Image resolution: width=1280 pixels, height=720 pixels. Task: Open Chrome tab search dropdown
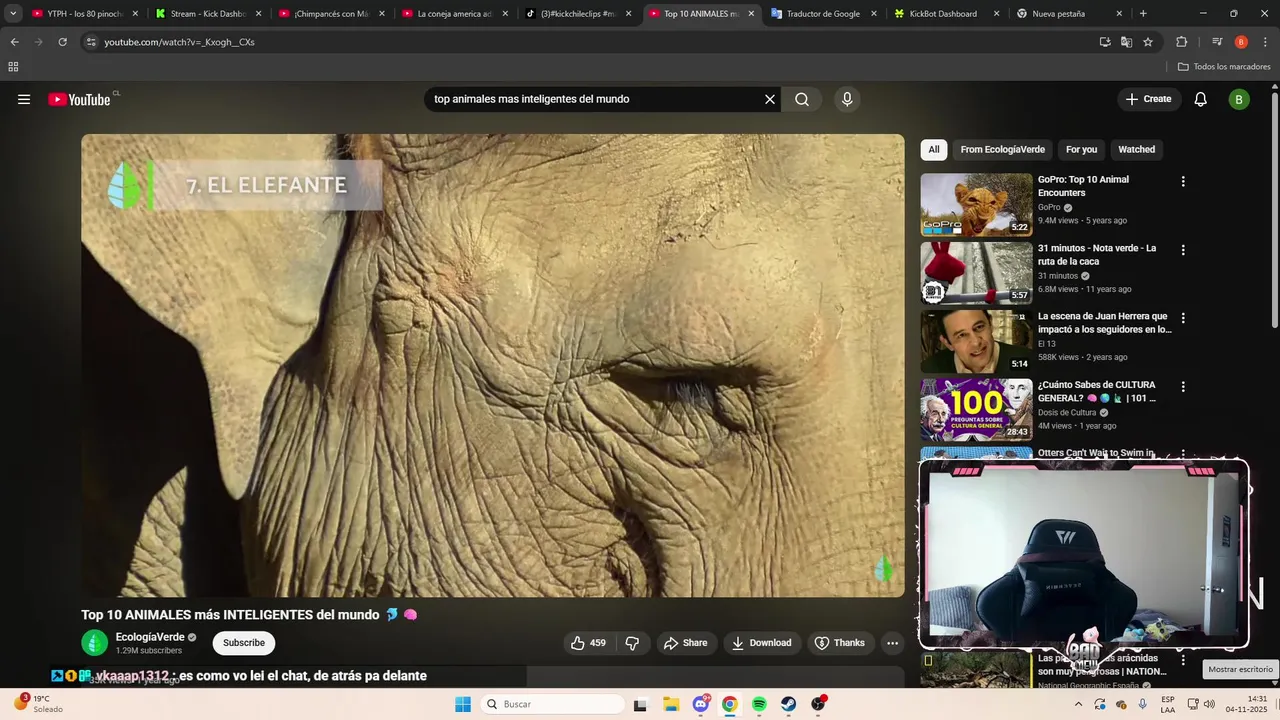pyautogui.click(x=13, y=14)
